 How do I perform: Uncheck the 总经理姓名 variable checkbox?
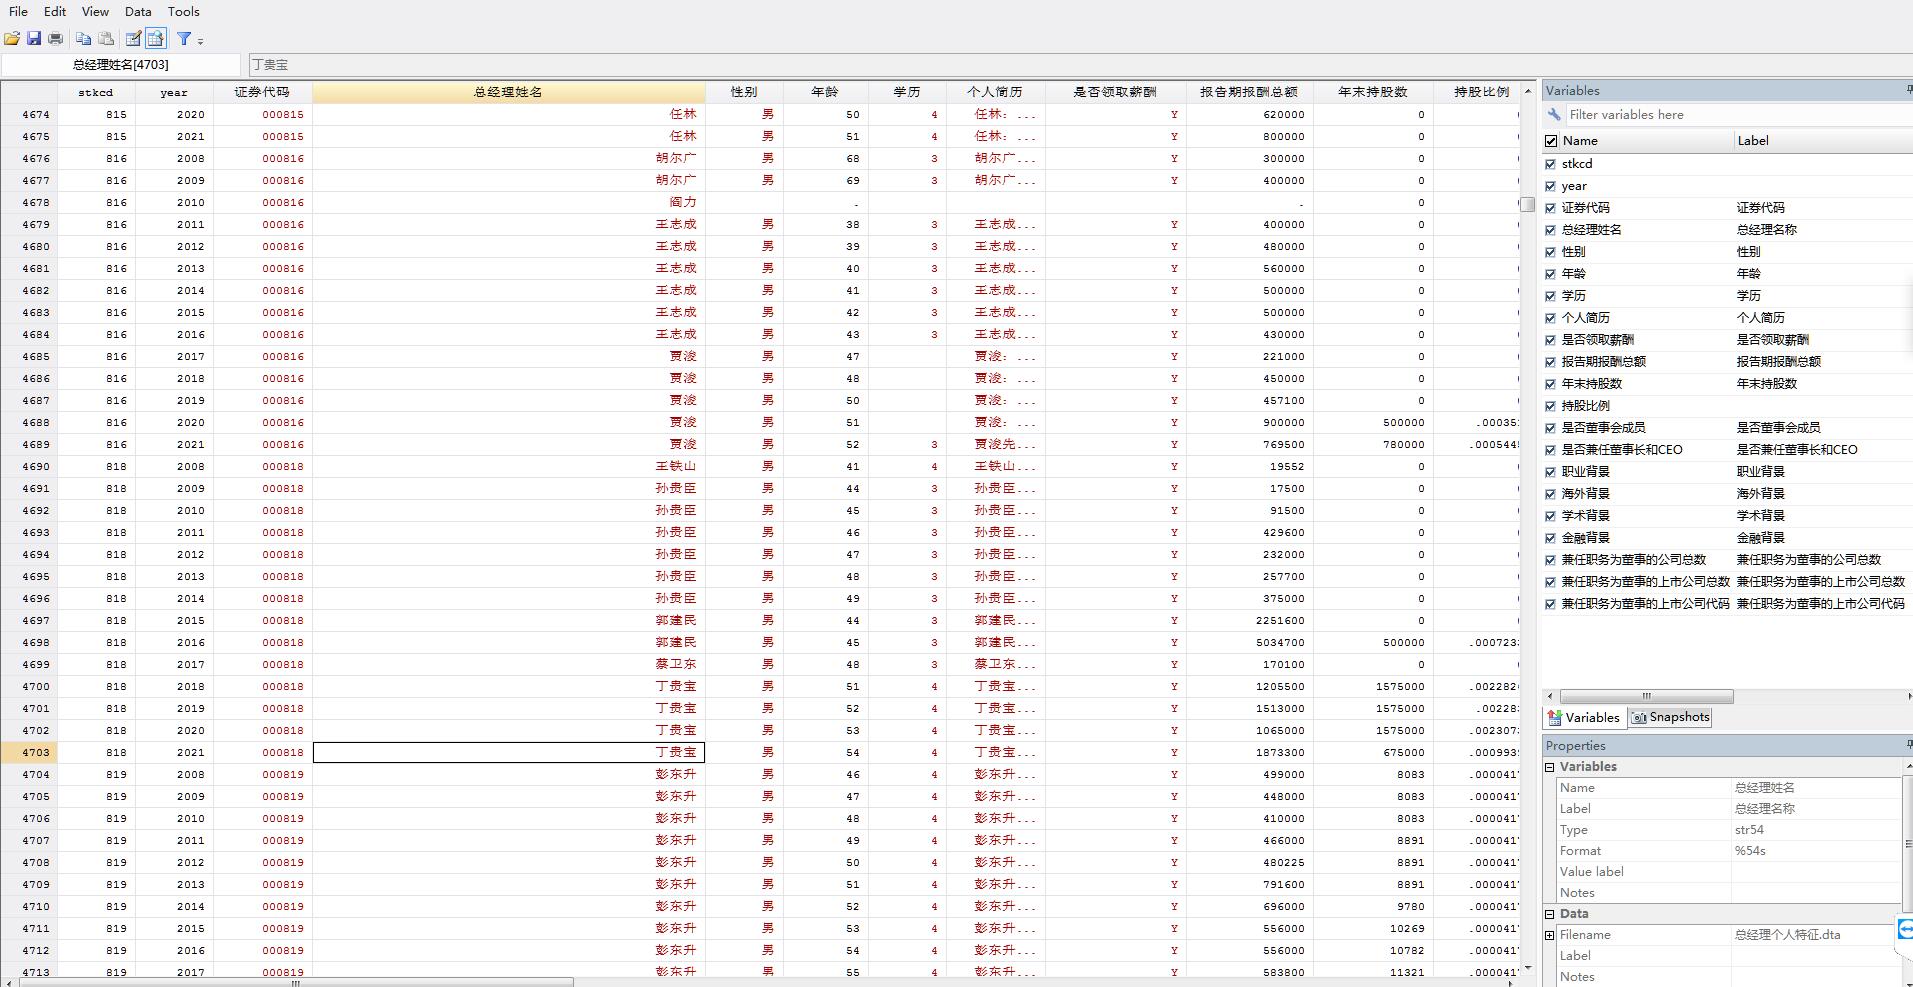1551,230
